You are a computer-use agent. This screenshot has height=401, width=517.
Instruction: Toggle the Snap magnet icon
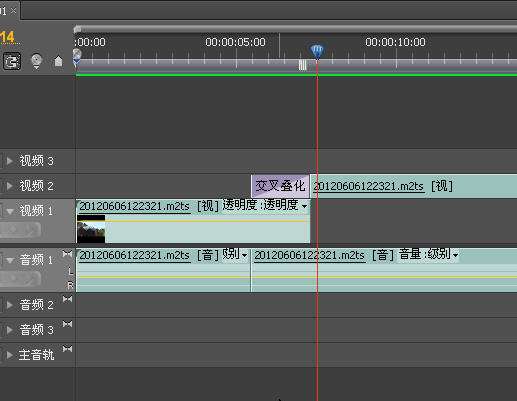(x=12, y=61)
